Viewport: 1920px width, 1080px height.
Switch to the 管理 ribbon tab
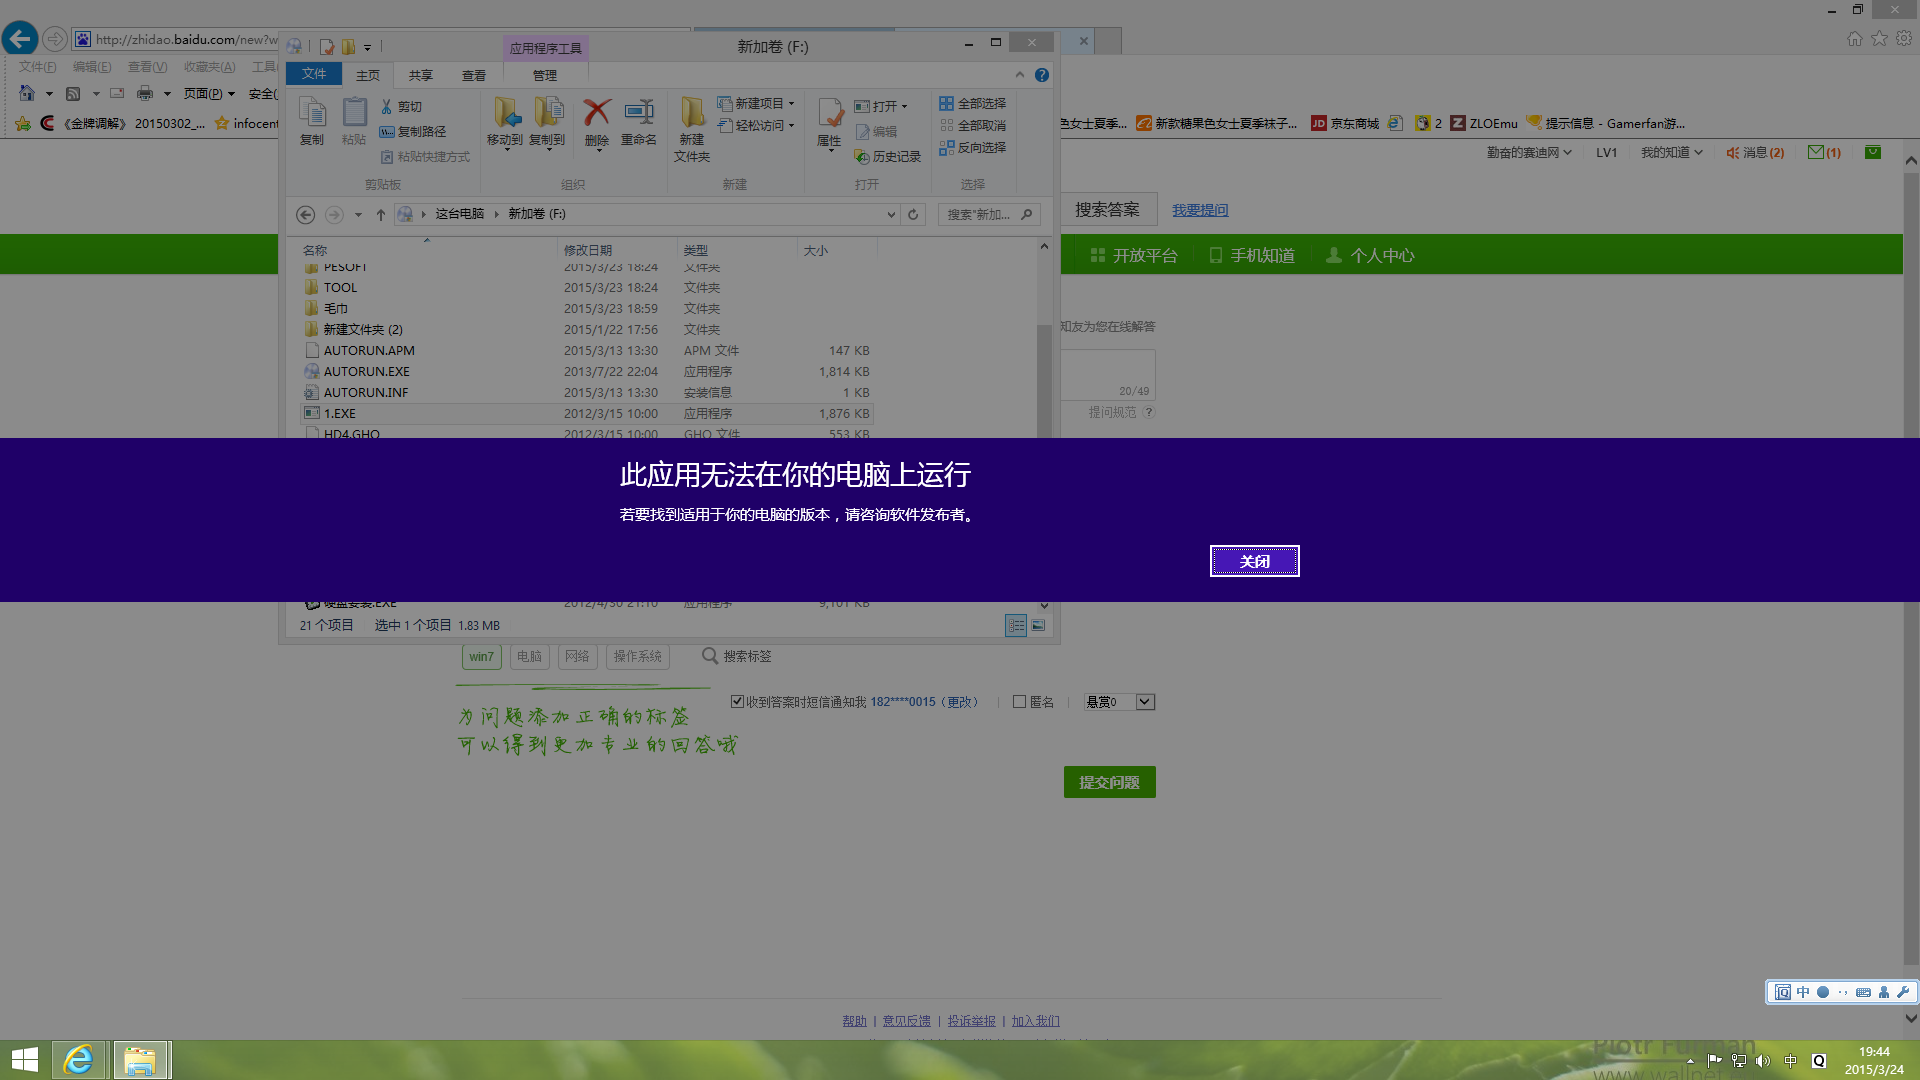(x=545, y=75)
